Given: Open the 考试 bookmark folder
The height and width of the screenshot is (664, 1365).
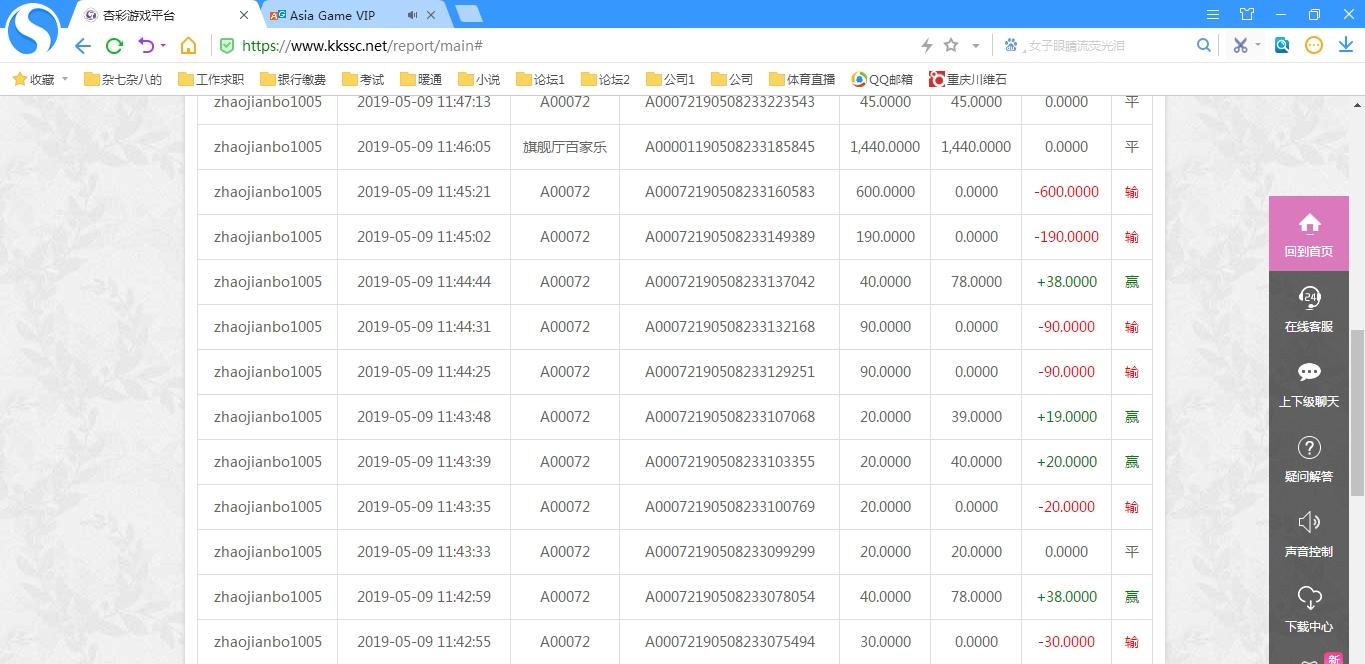Looking at the screenshot, I should click(x=363, y=79).
